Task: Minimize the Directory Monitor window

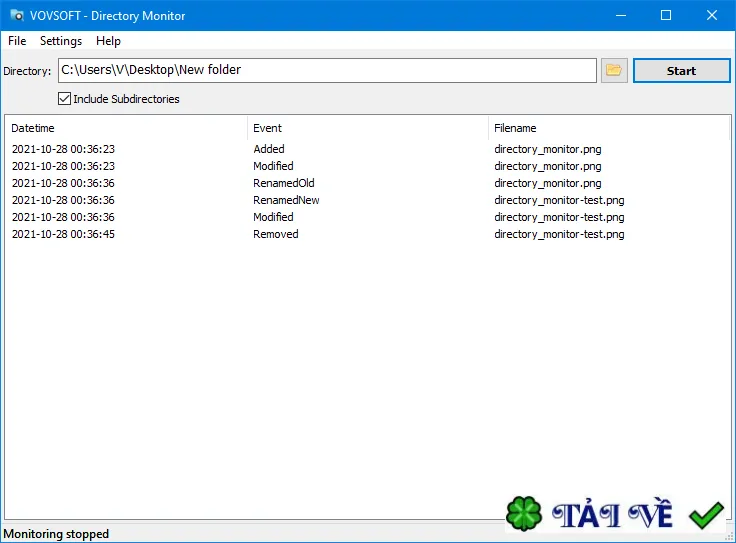Action: point(621,15)
